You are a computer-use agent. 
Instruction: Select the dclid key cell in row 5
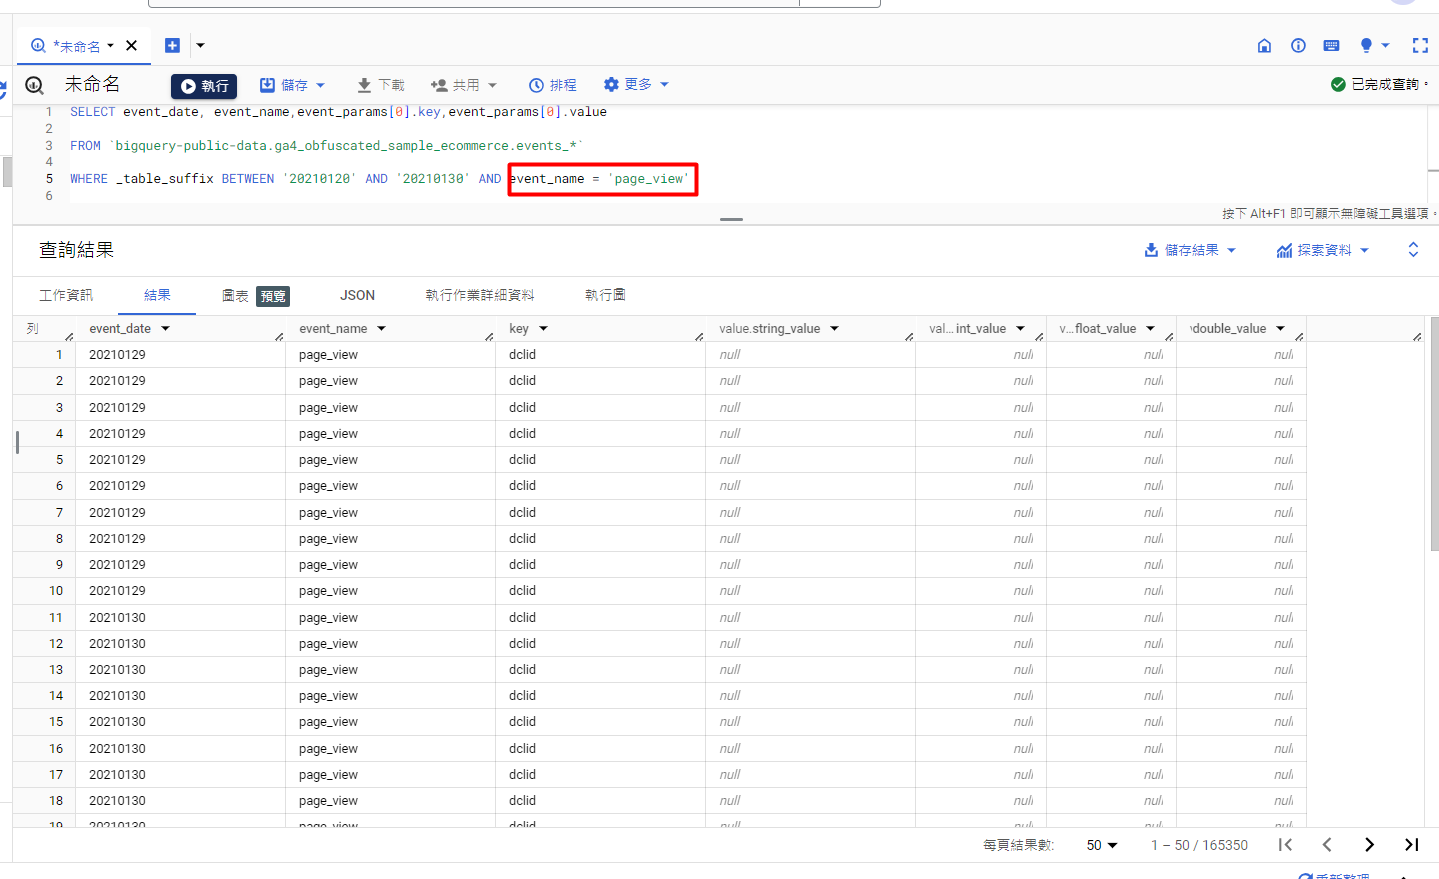pyautogui.click(x=600, y=460)
